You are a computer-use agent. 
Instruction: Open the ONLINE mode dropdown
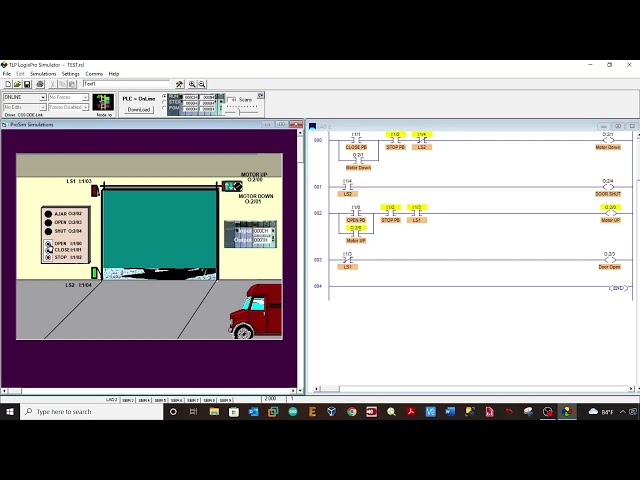point(24,97)
